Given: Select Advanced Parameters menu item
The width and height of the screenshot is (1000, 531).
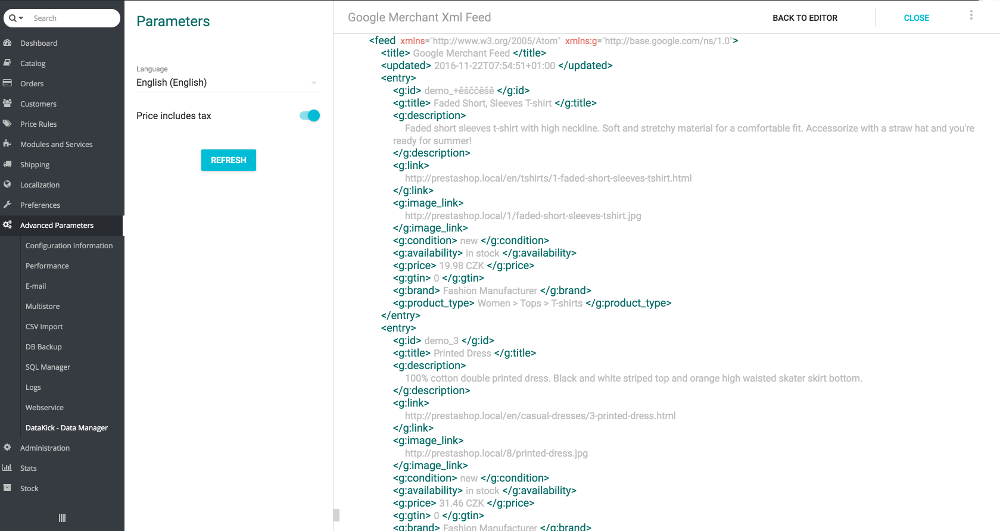Looking at the screenshot, I should pos(57,226).
